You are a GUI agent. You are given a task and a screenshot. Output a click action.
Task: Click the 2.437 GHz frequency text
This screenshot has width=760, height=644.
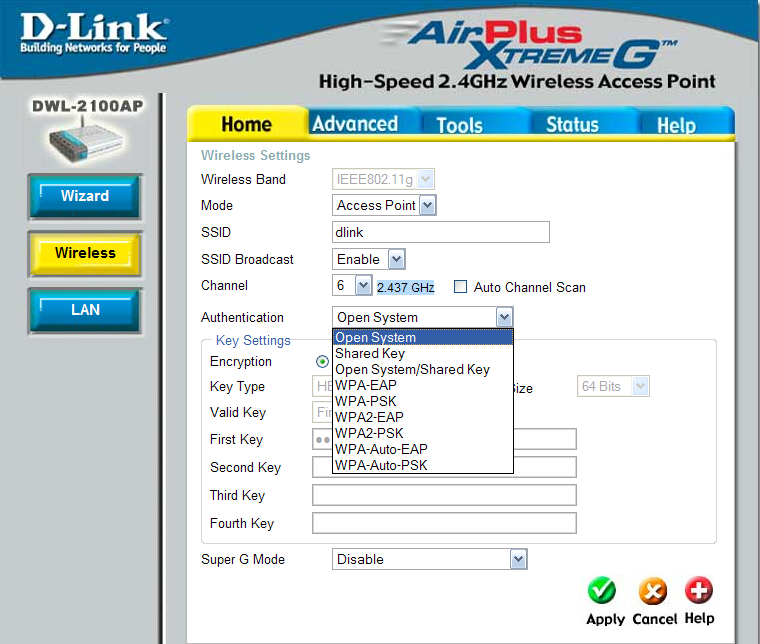click(x=406, y=287)
